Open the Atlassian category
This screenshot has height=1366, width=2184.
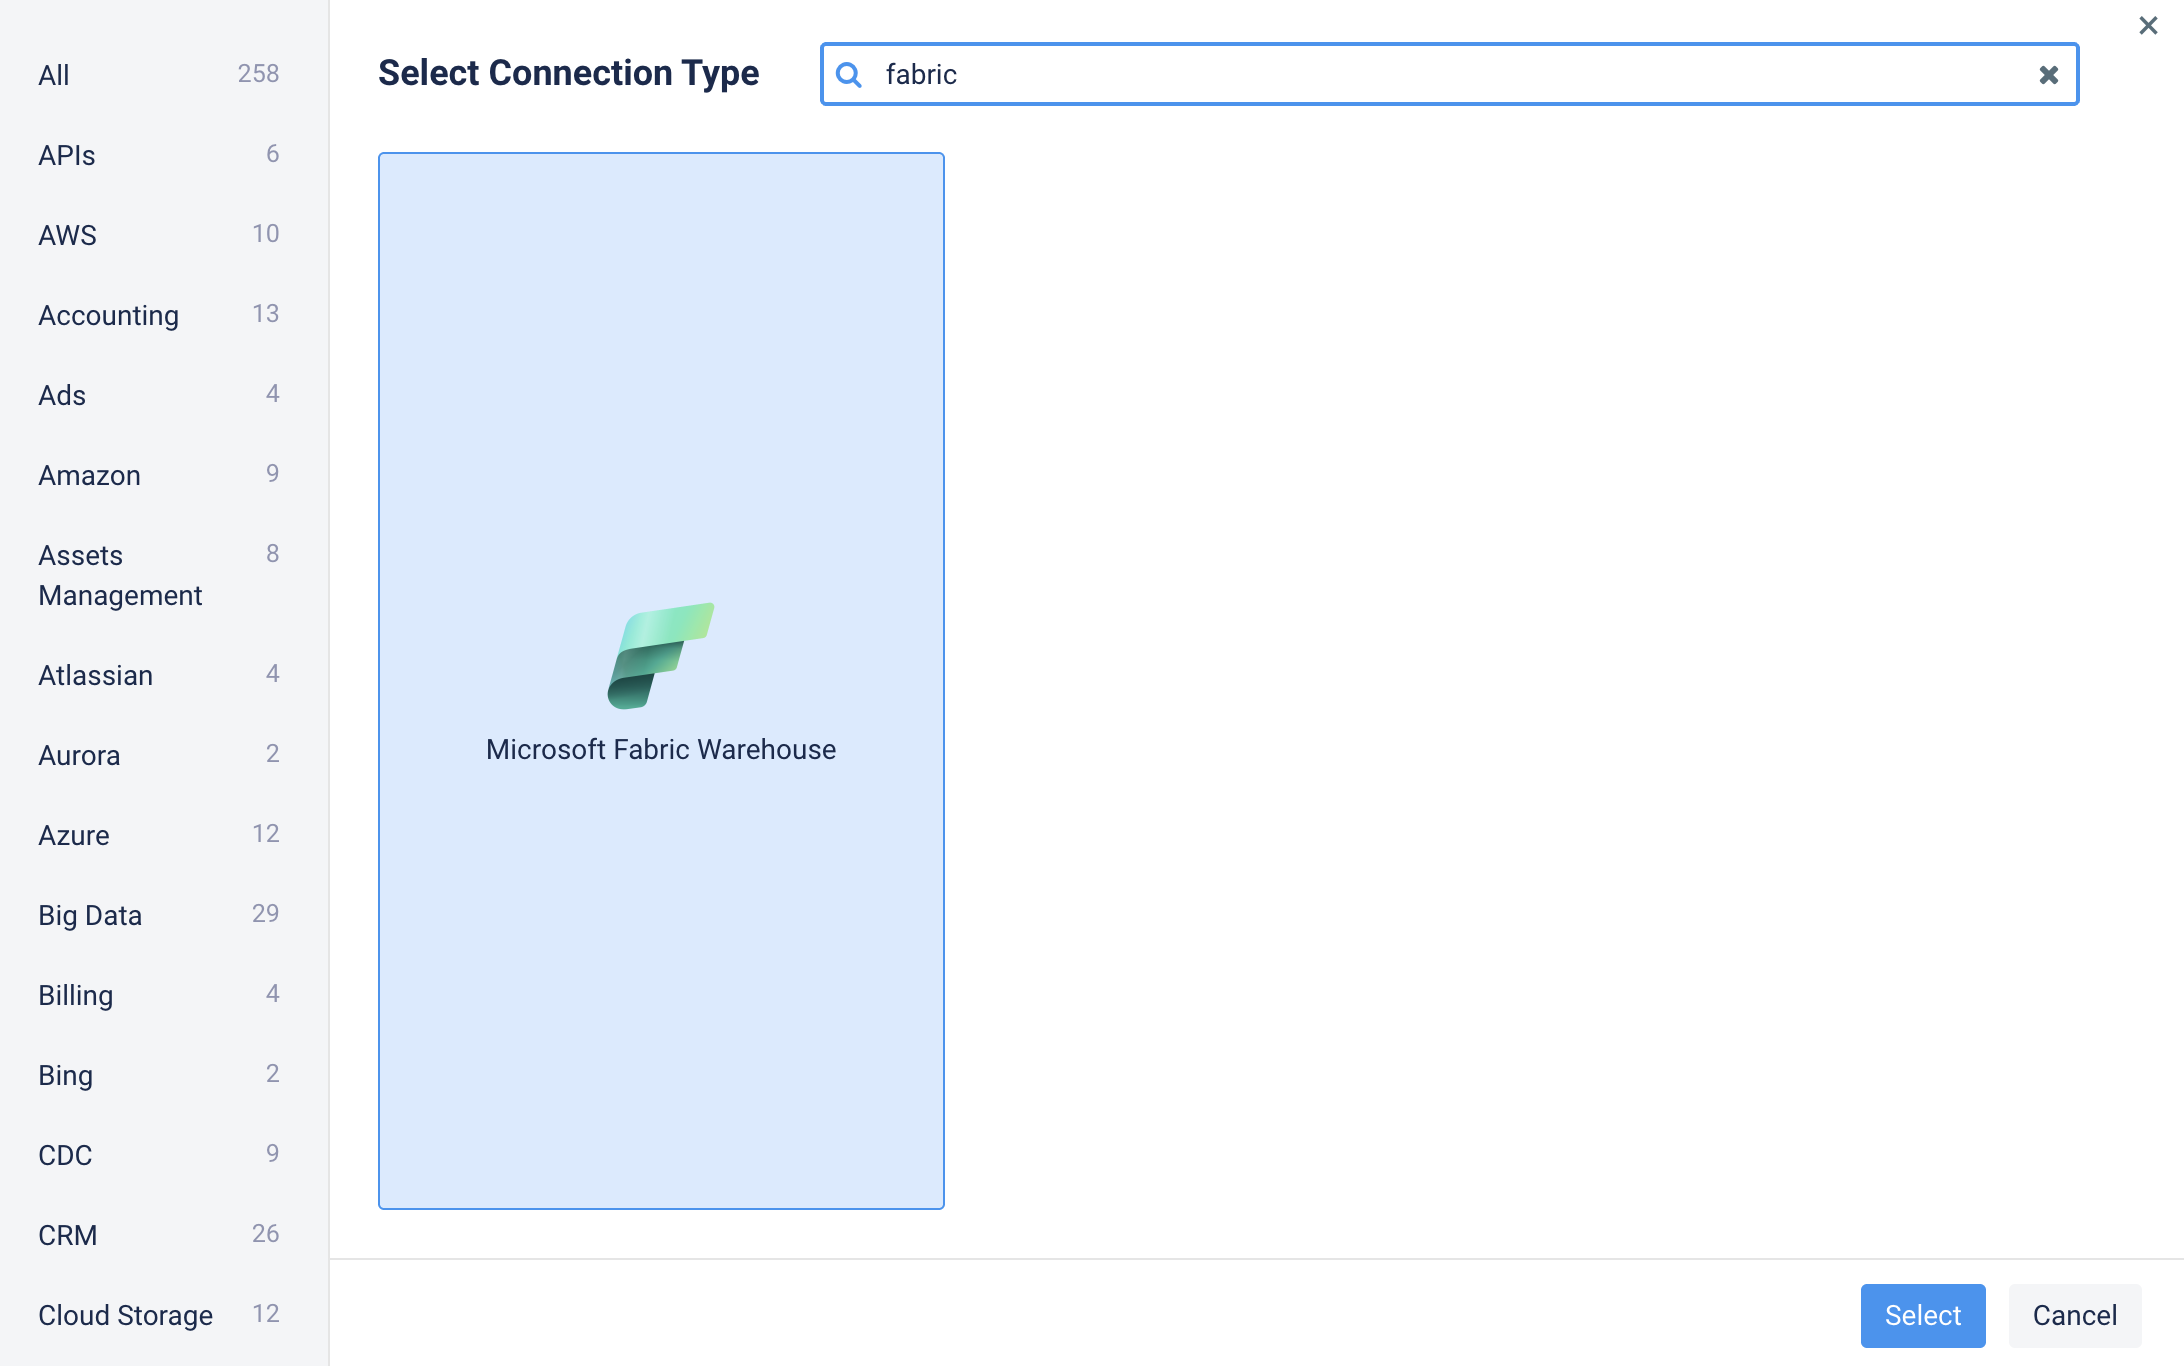point(159,675)
